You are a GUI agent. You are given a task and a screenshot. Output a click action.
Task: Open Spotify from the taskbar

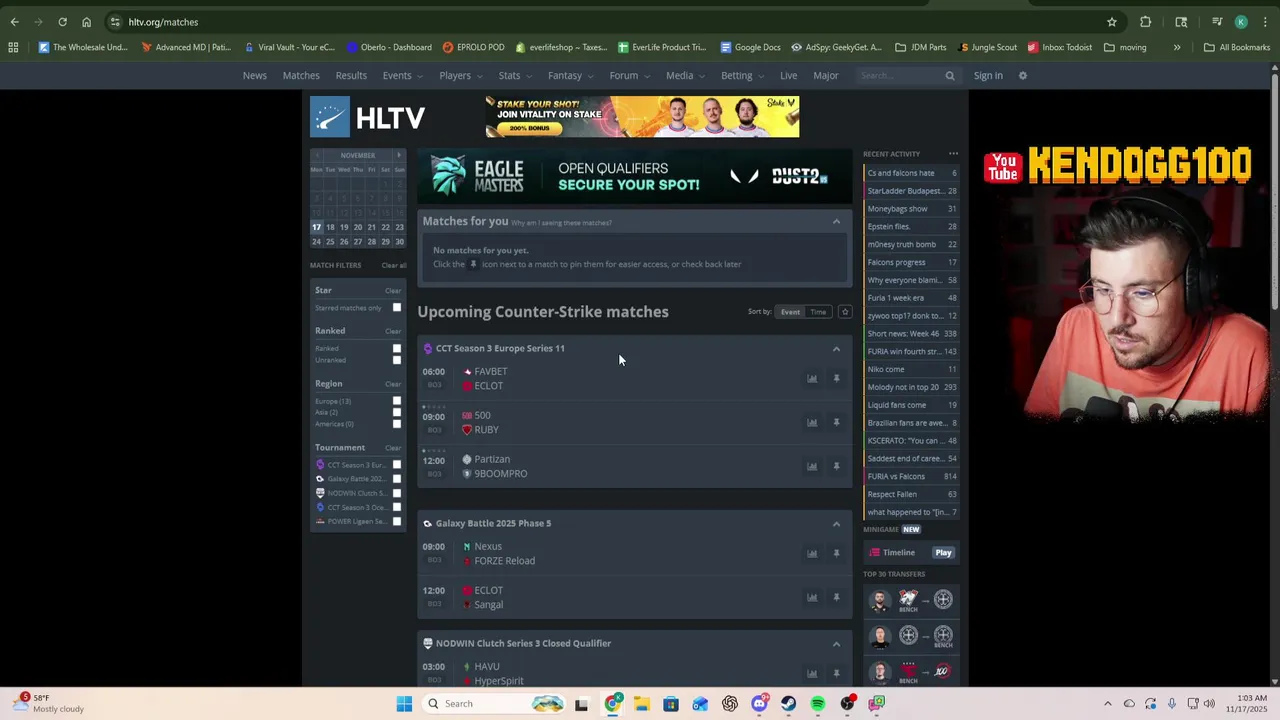click(x=818, y=704)
